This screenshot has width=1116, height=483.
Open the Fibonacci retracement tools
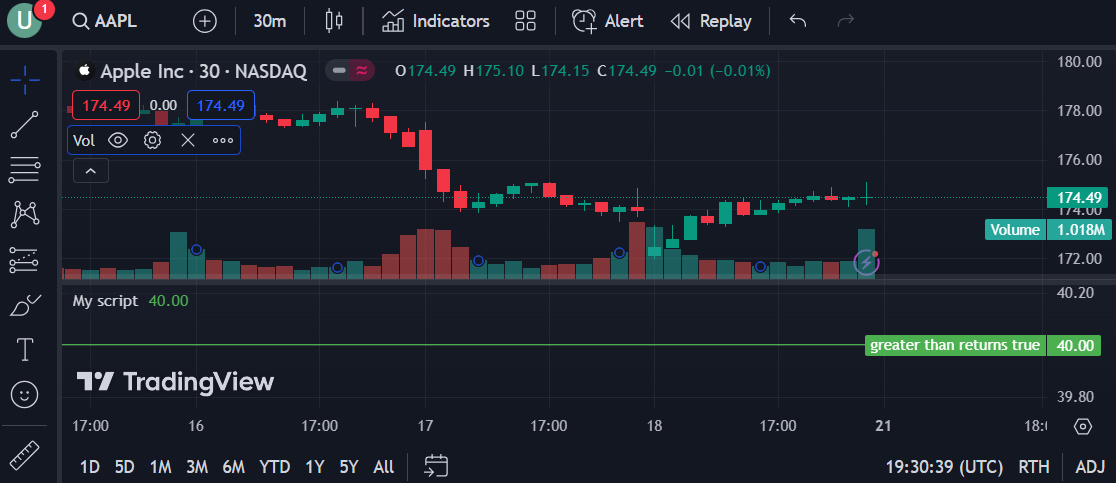[25, 171]
